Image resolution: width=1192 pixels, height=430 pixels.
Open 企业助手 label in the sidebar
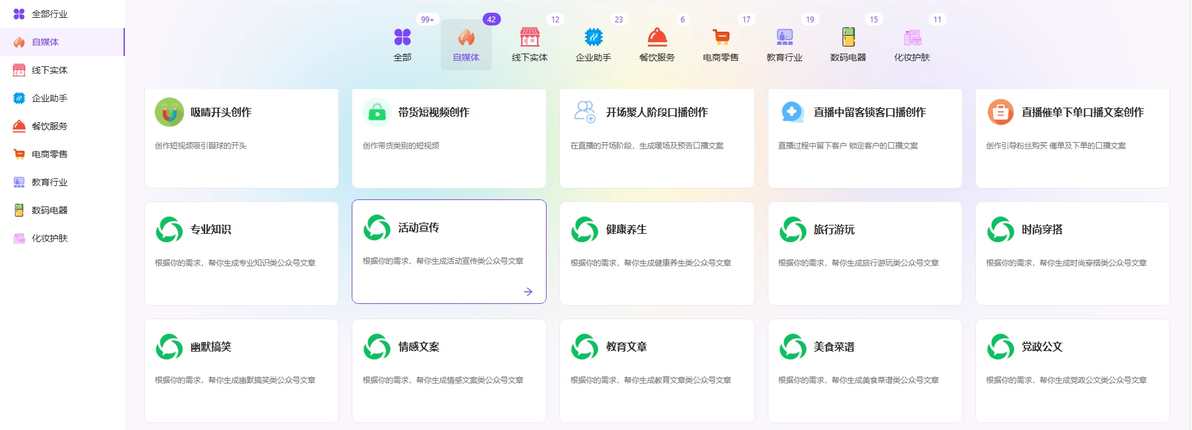click(x=49, y=98)
